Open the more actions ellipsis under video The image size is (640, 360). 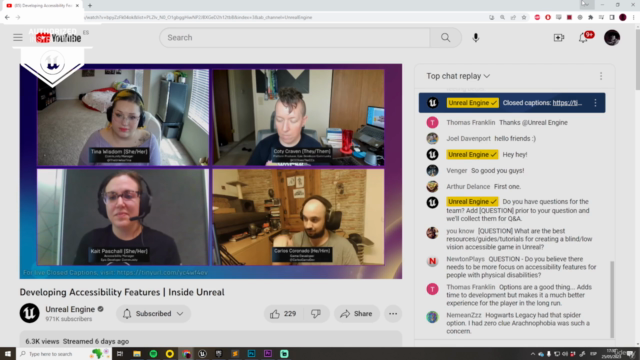click(393, 313)
